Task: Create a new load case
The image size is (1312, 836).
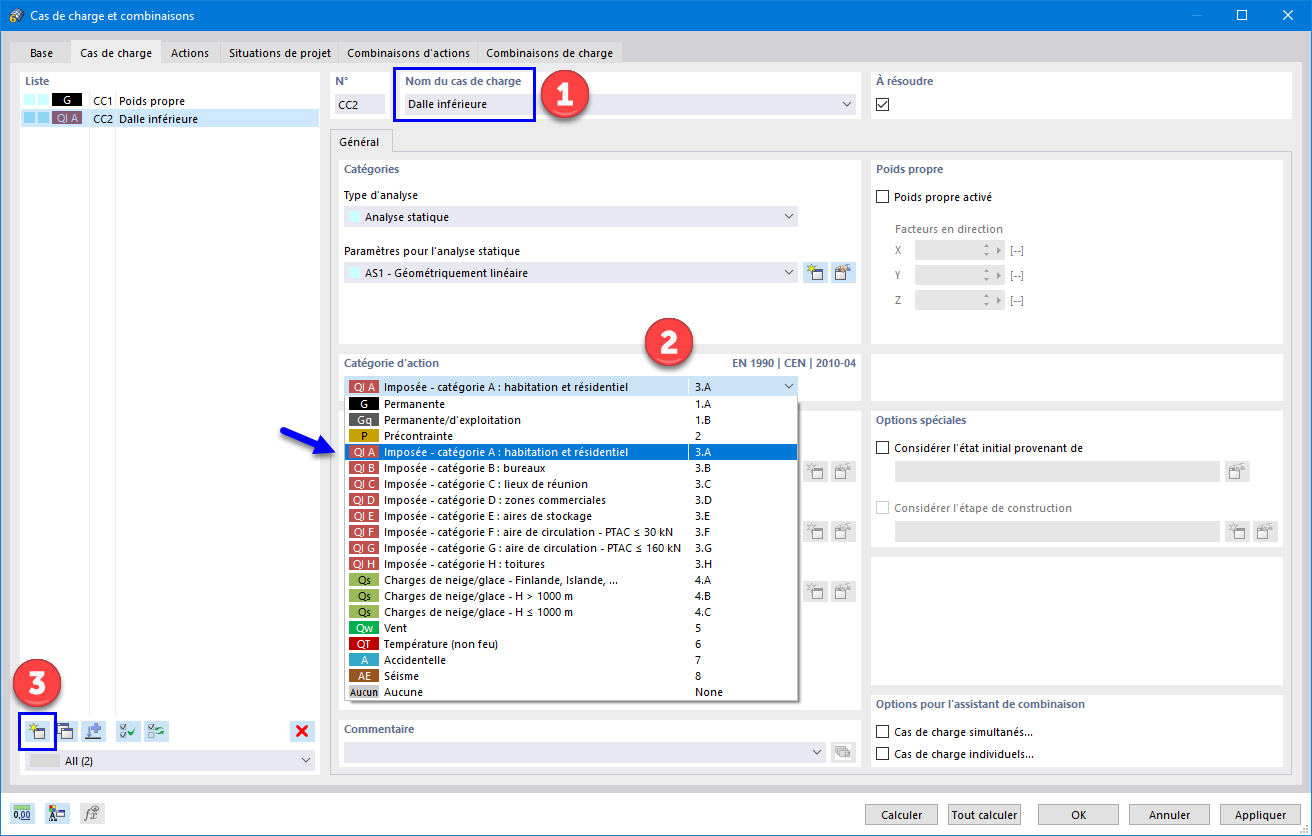Action: tap(37, 731)
